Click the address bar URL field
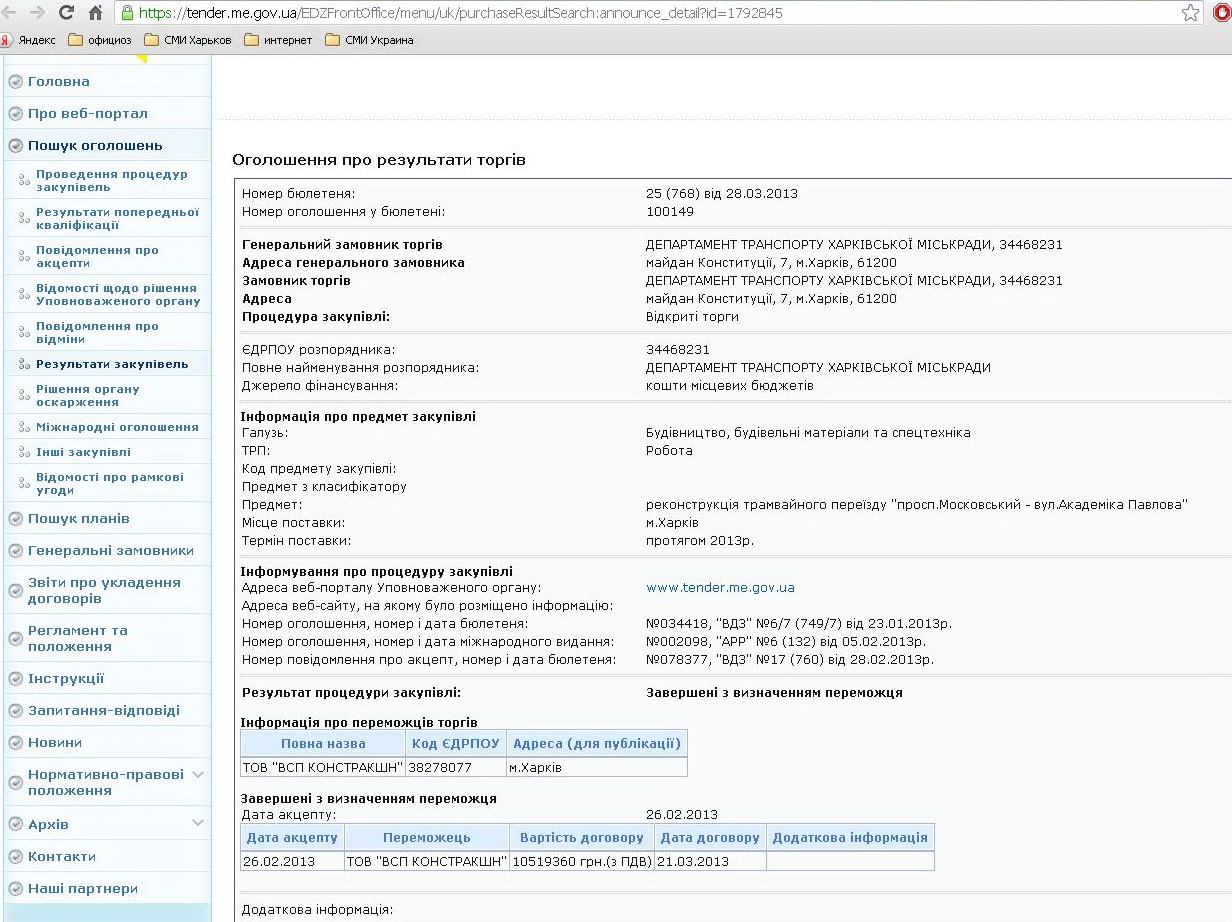This screenshot has height=922, width=1232. [640, 13]
